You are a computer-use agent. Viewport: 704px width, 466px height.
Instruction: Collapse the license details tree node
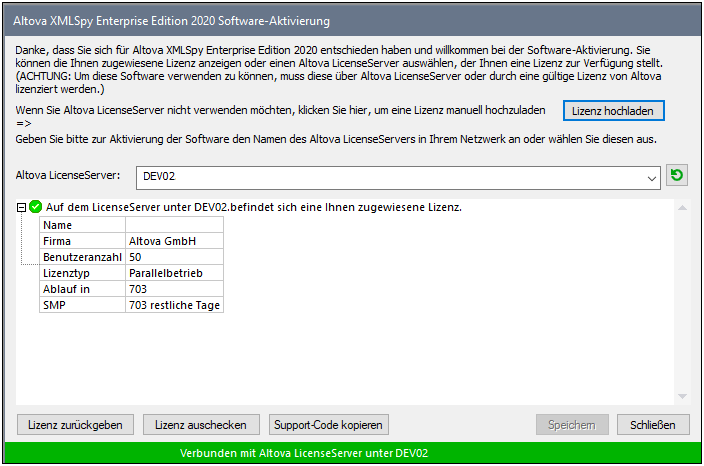[x=21, y=207]
